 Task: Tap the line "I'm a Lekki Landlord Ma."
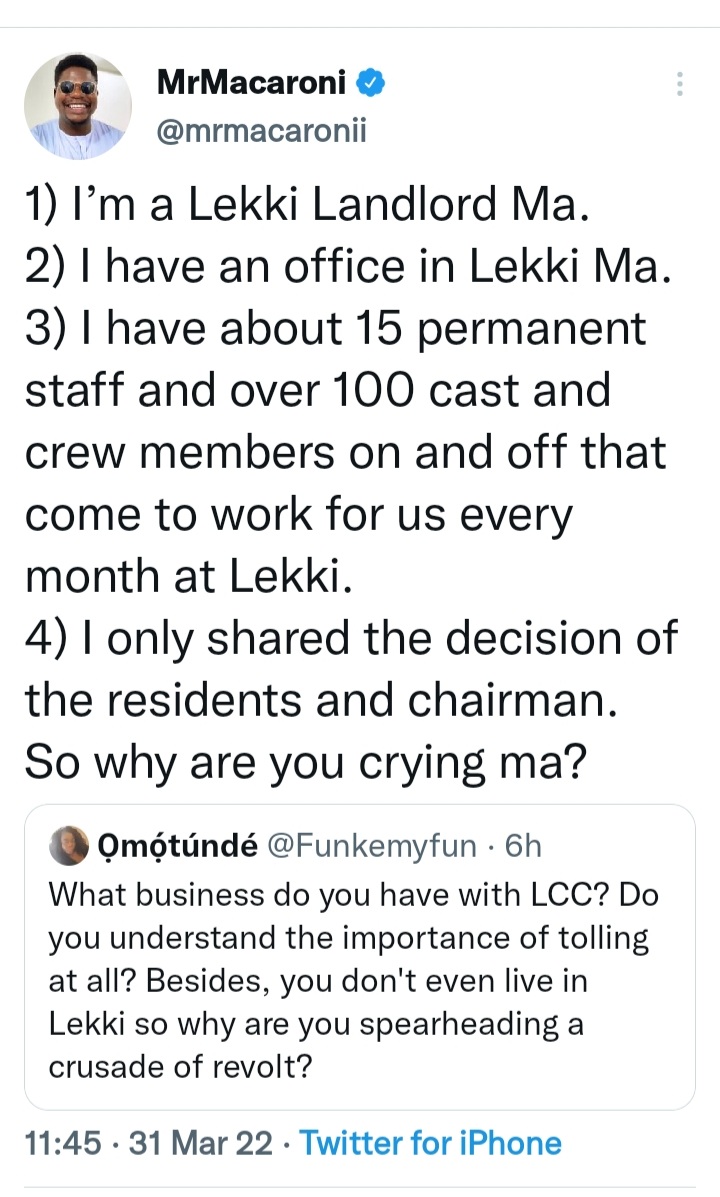tap(290, 206)
